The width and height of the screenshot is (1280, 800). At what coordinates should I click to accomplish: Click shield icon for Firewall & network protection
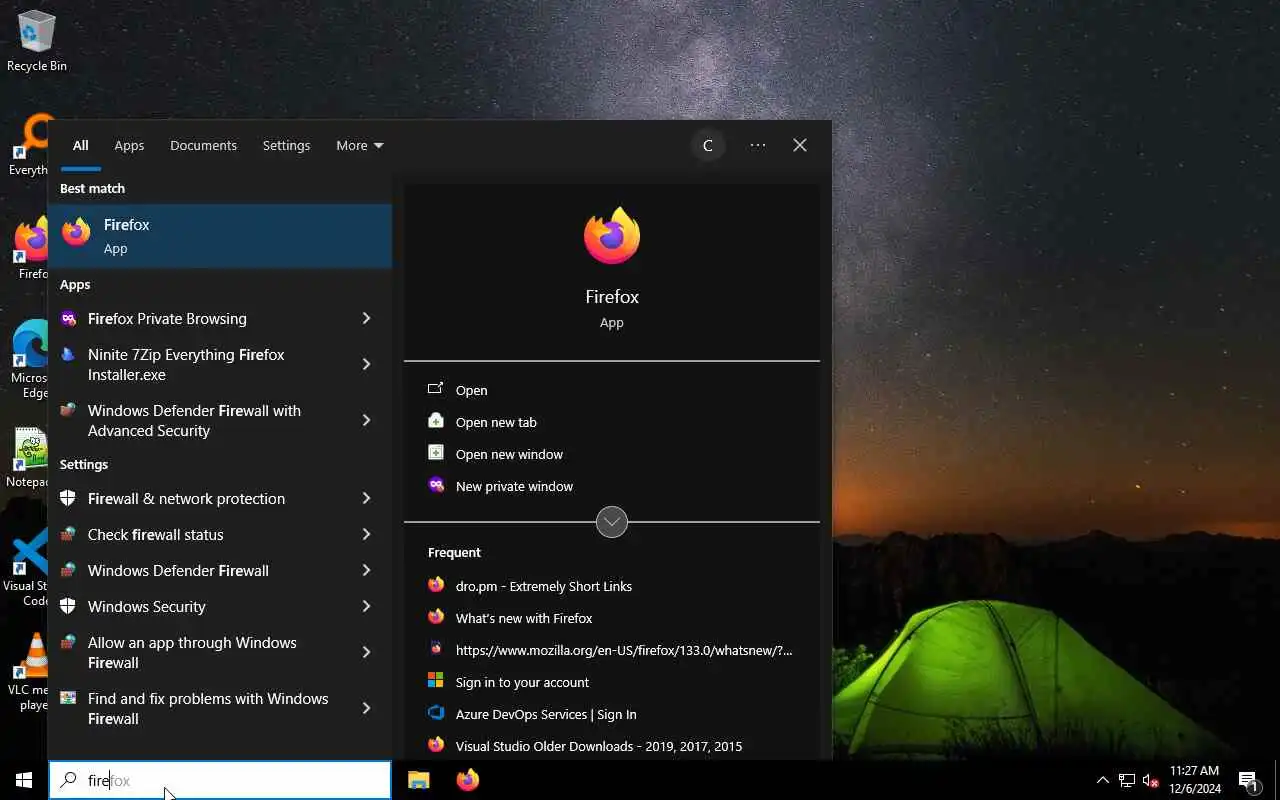[x=68, y=498]
